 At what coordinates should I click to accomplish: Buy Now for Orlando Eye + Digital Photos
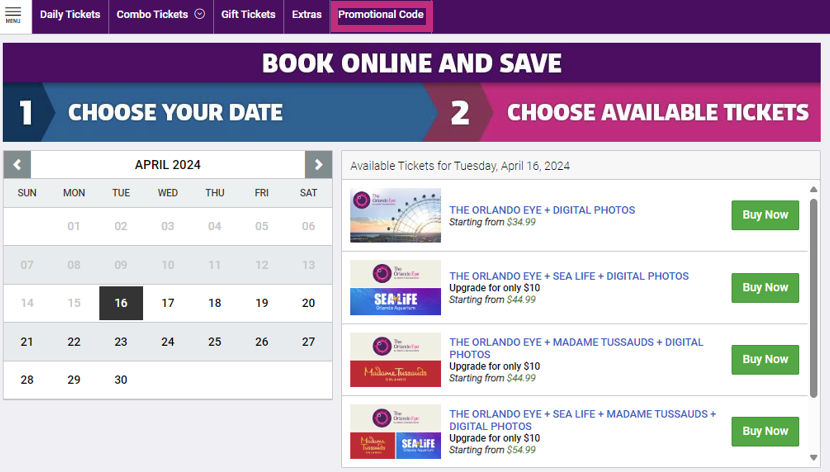(x=765, y=215)
